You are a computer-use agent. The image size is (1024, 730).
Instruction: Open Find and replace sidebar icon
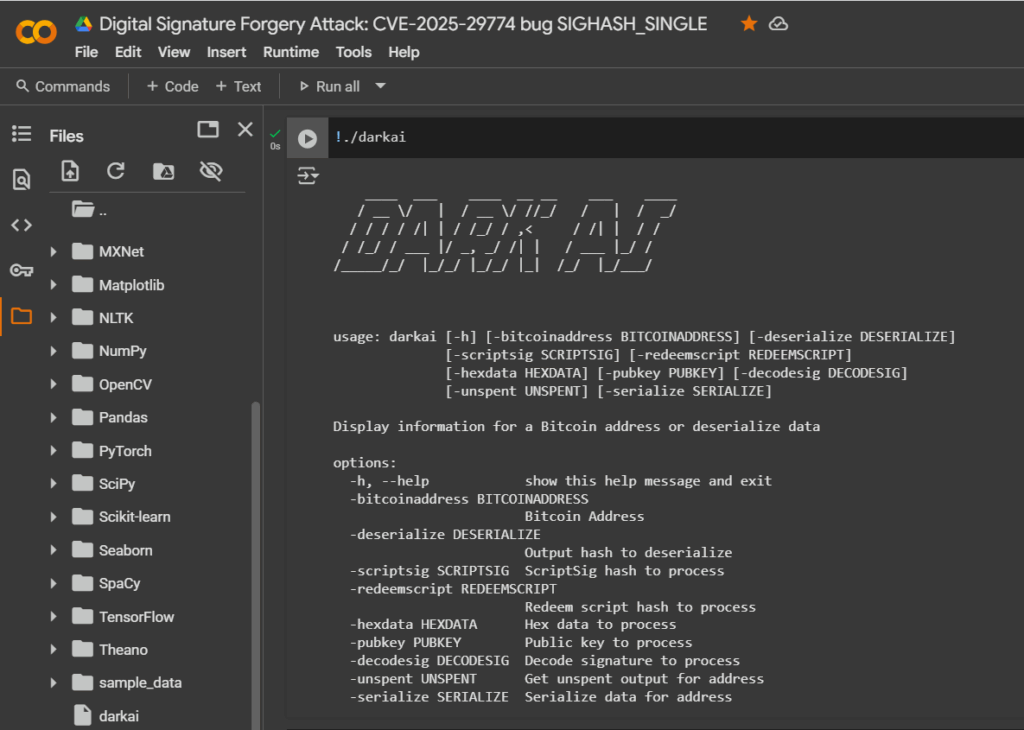click(x=22, y=179)
